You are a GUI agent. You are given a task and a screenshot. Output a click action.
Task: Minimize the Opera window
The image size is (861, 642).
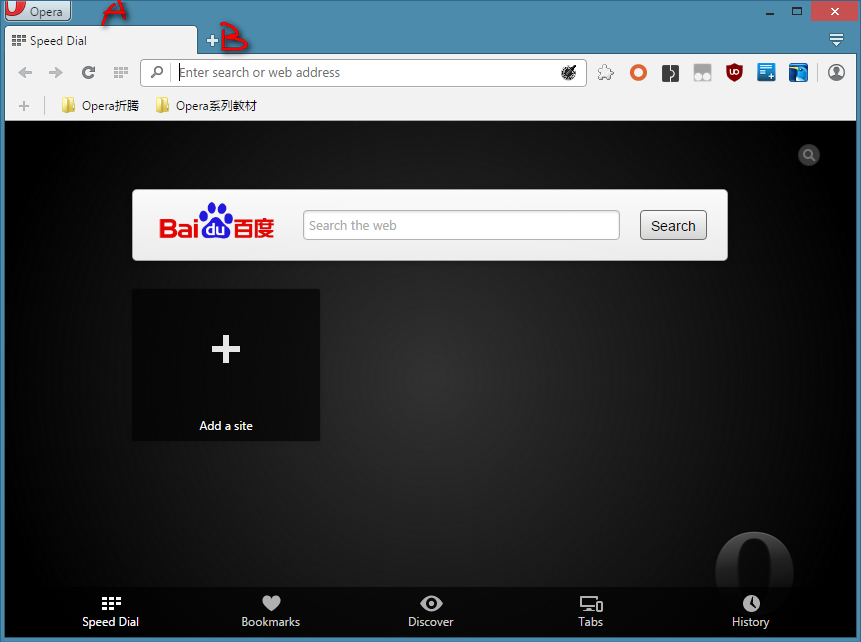(x=770, y=11)
